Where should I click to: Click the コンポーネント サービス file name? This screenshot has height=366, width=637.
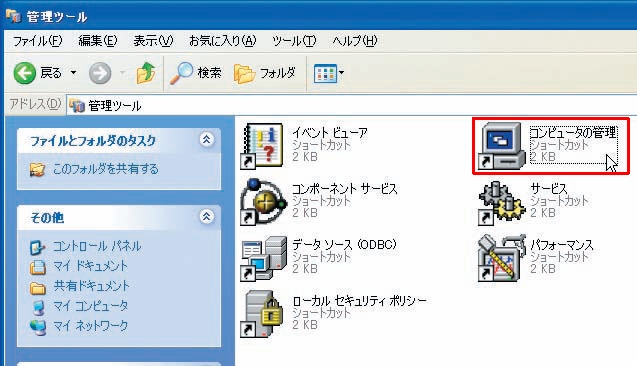pos(344,189)
